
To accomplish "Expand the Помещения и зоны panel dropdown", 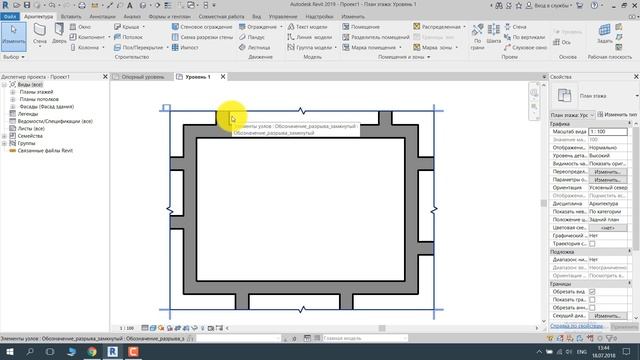I will 429,57.
